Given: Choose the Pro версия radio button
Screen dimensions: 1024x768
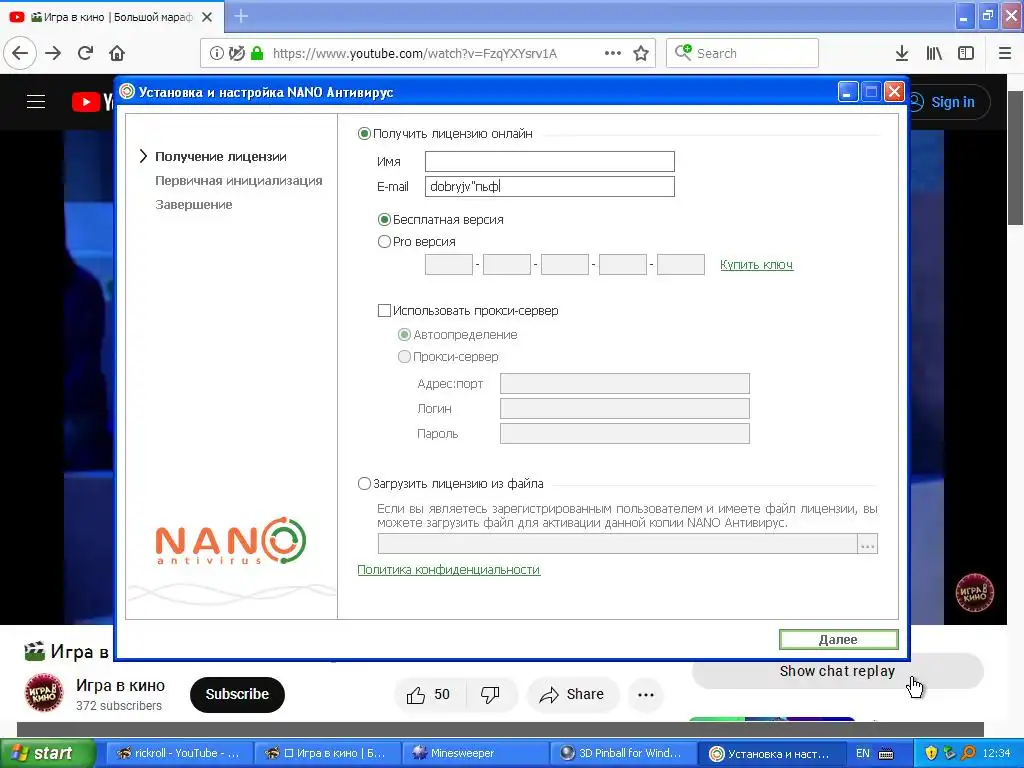Looking at the screenshot, I should click(384, 242).
